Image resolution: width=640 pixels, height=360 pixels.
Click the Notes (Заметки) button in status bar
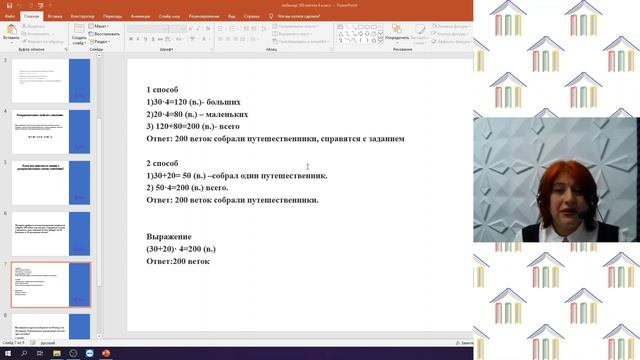pyautogui.click(x=464, y=343)
